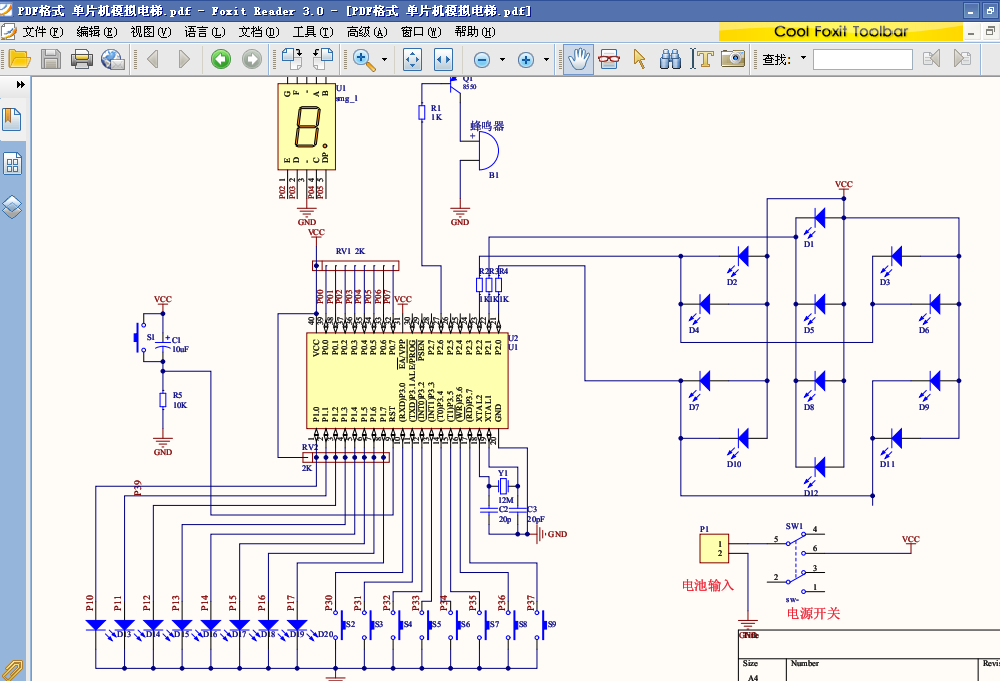Choose the Typewriter T tool

pyautogui.click(x=702, y=59)
